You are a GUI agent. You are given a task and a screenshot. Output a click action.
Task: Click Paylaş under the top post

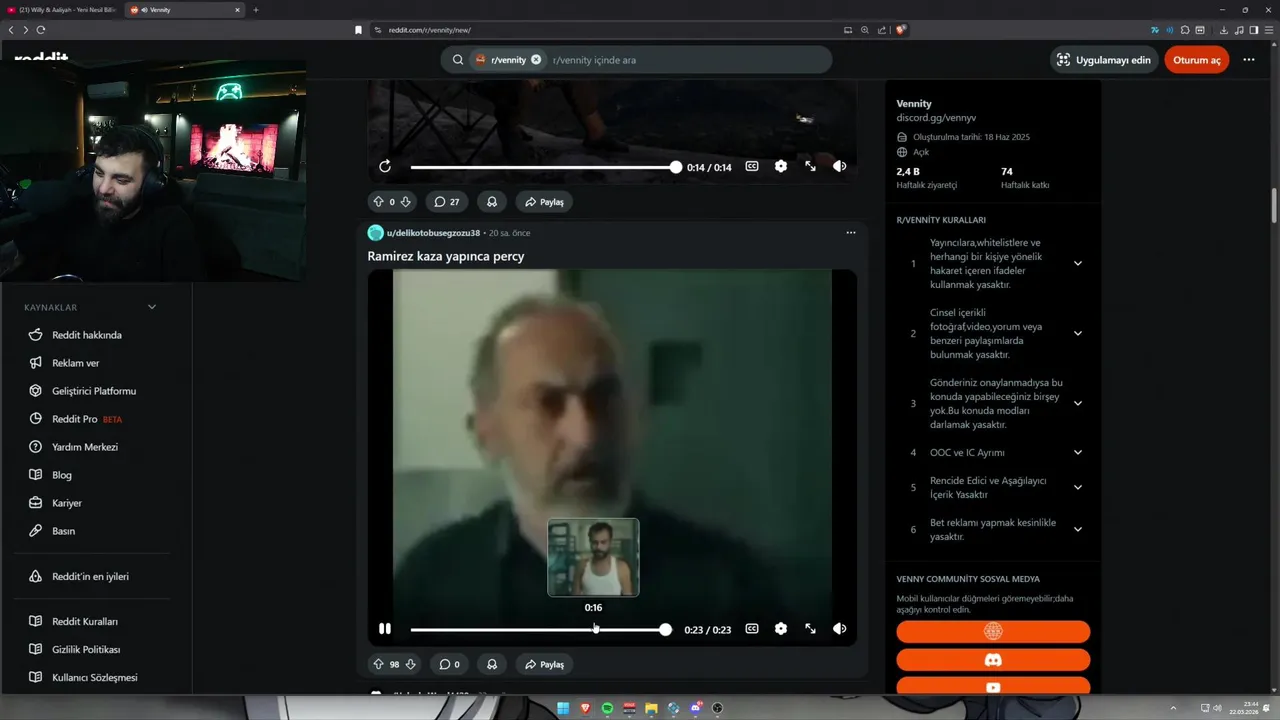point(544,202)
